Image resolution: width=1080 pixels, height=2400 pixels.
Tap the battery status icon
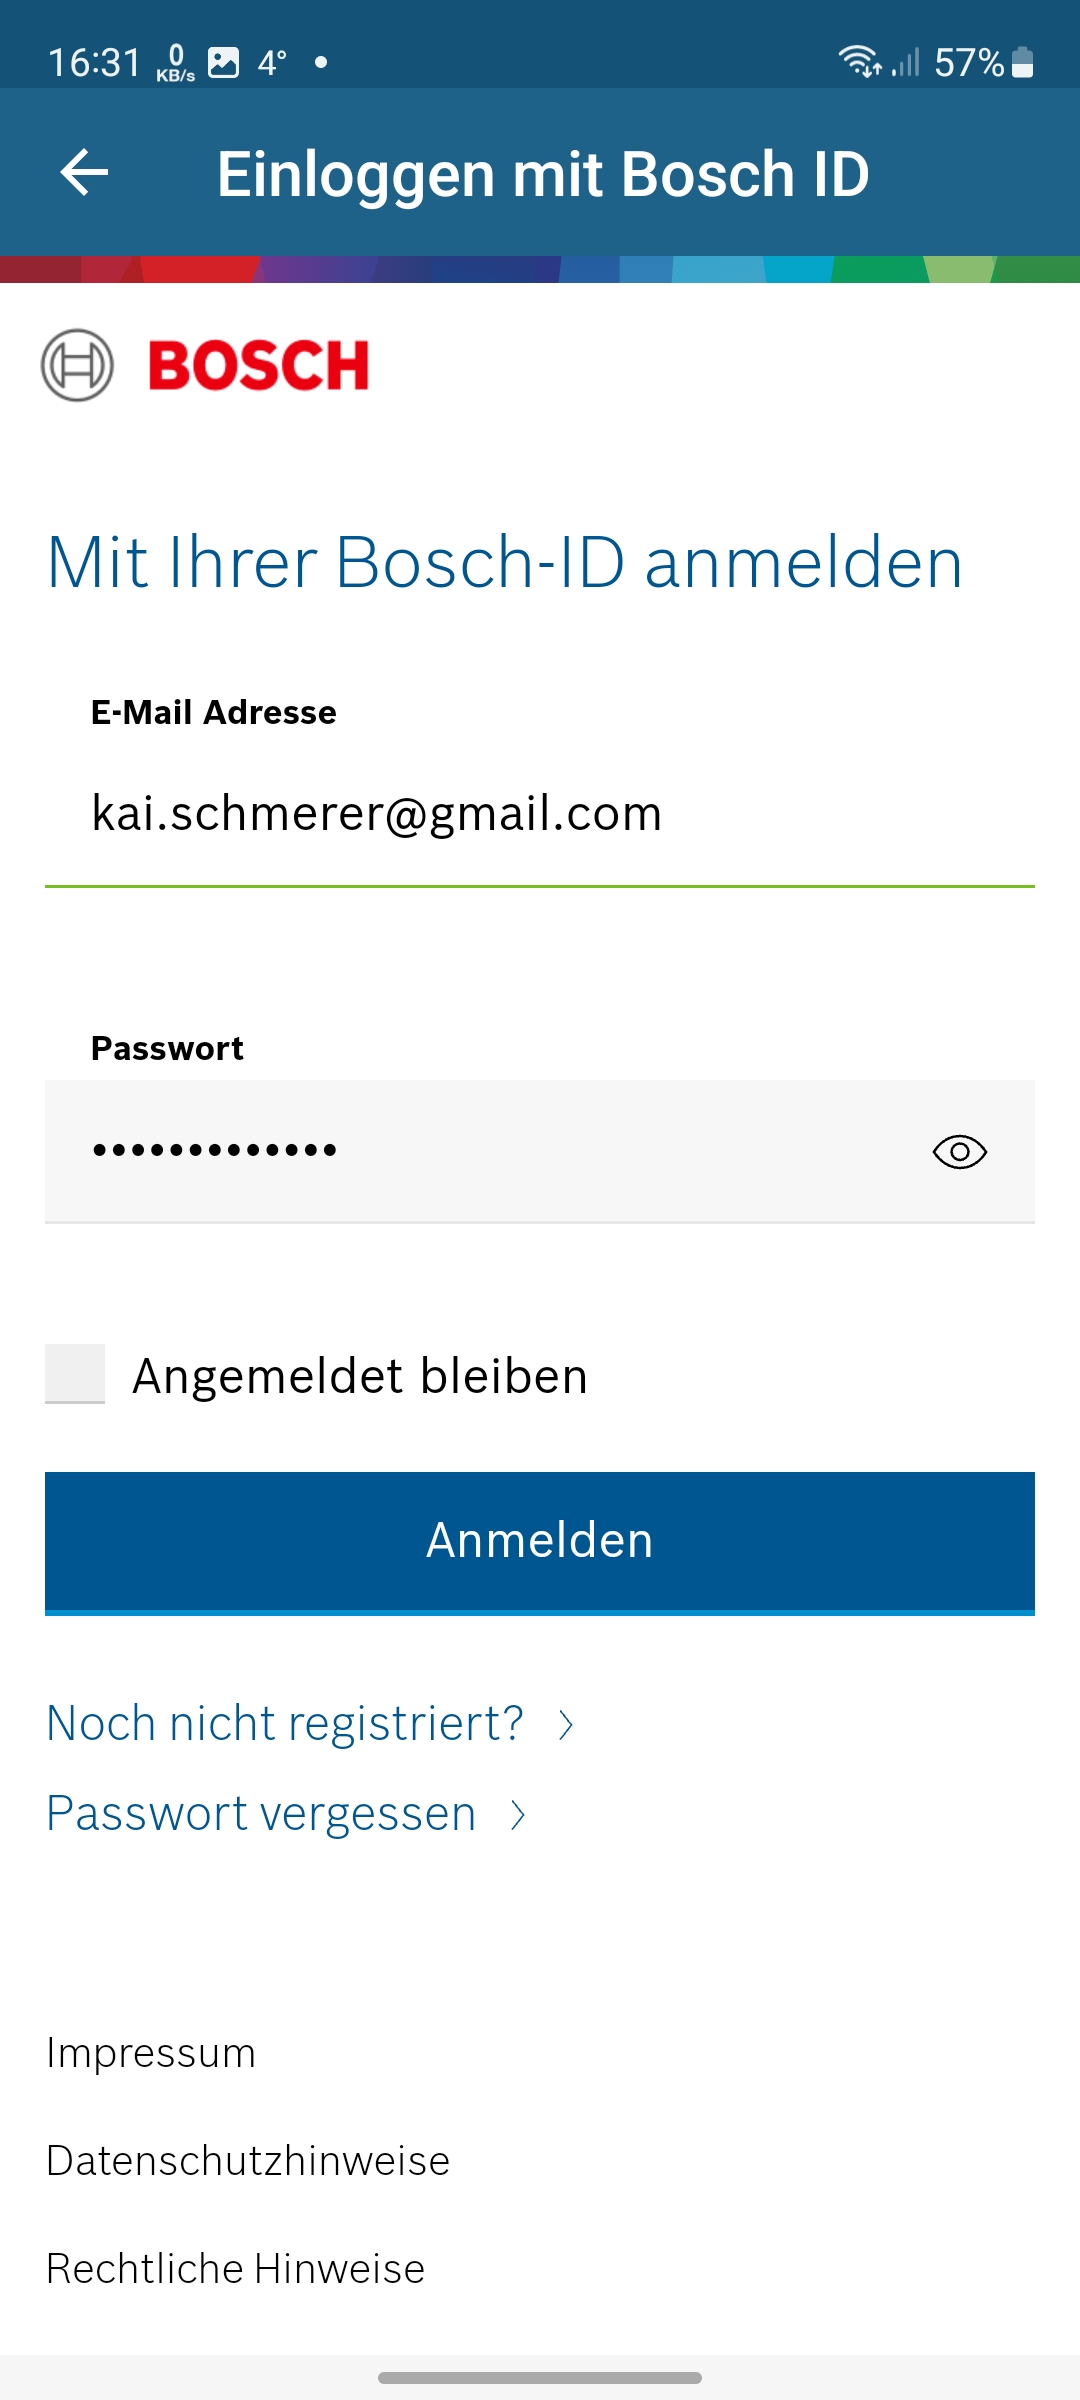[x=1022, y=62]
